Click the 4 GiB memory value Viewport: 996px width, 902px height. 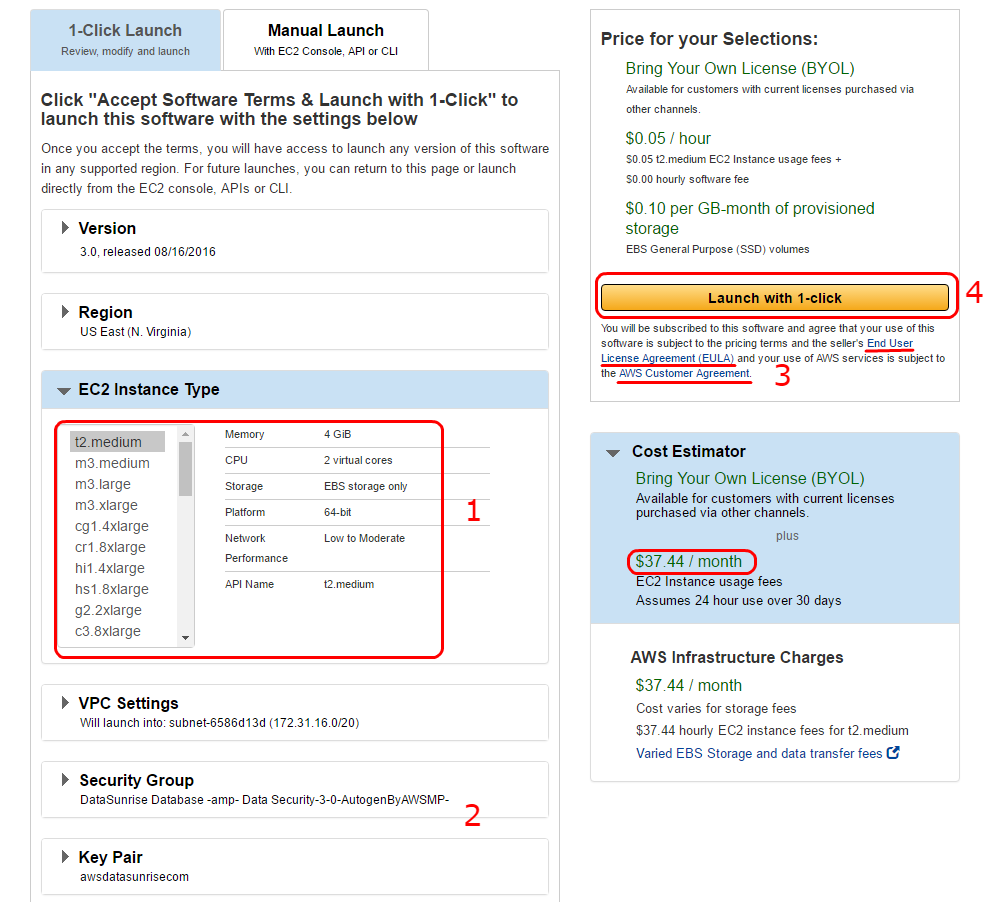pyautogui.click(x=337, y=434)
